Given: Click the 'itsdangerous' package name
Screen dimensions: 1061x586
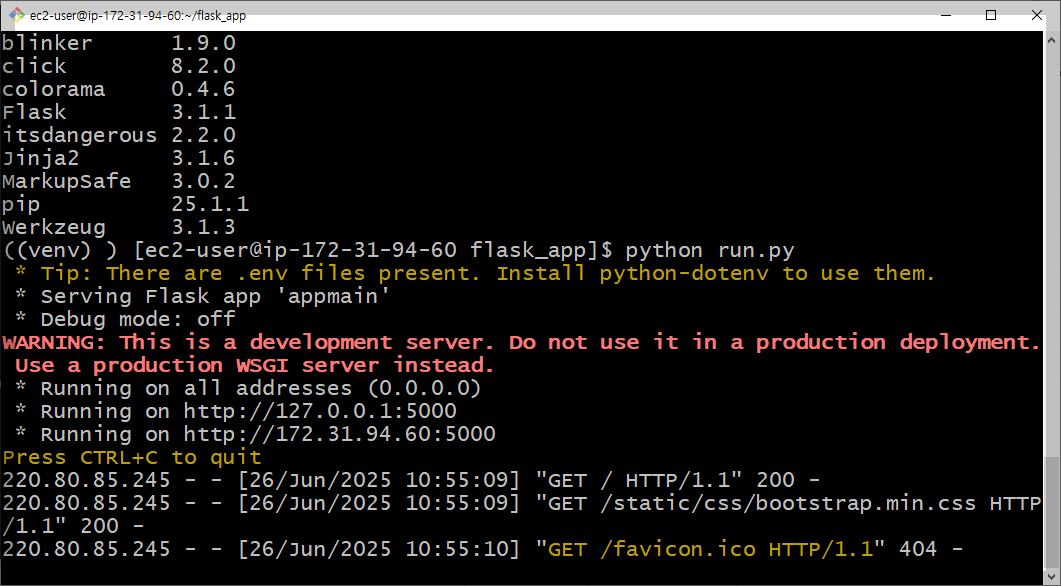Looking at the screenshot, I should 79,135.
